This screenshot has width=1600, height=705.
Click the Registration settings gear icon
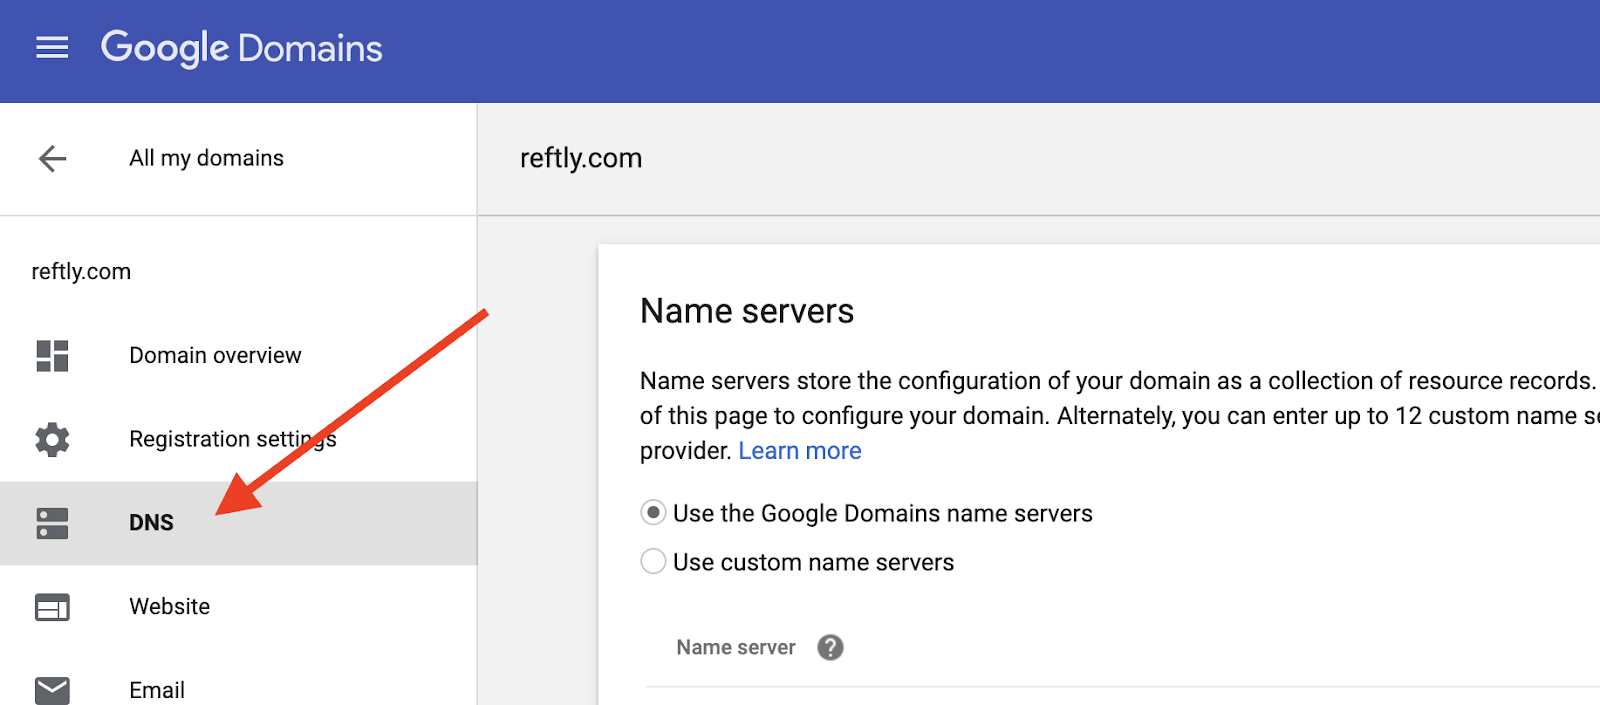52,439
